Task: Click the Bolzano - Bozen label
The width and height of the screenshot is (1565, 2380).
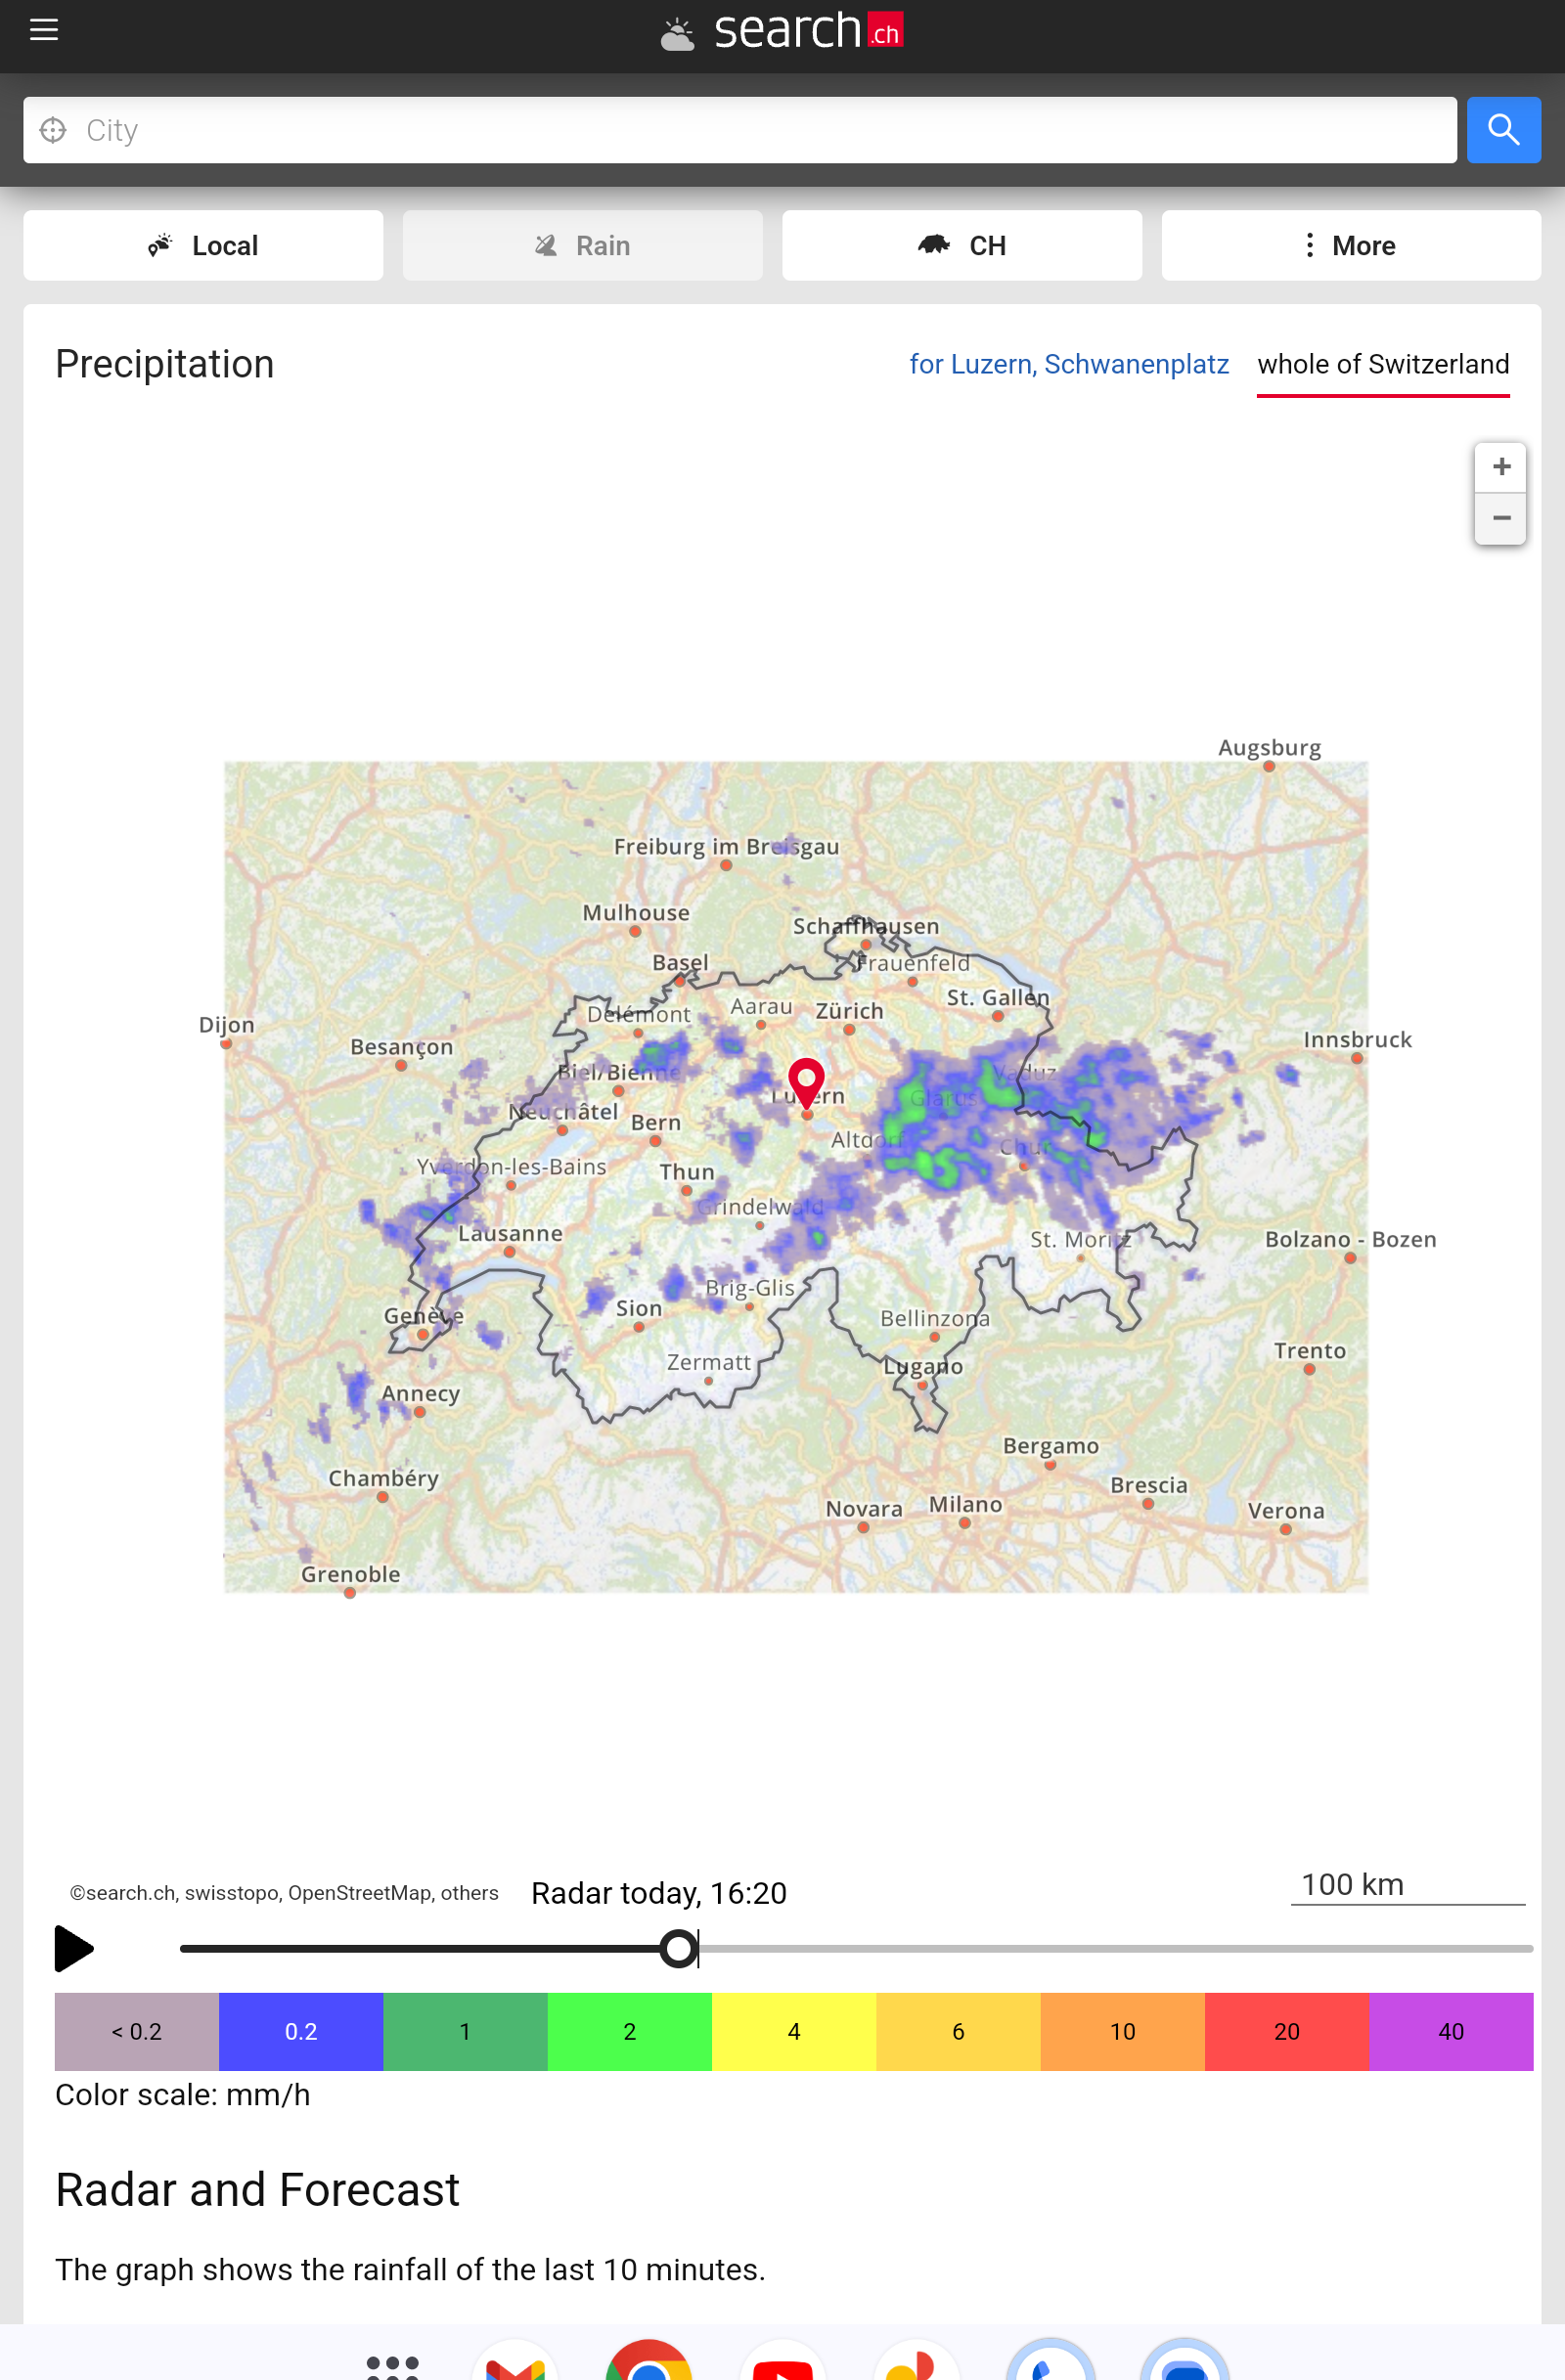Action: [1350, 1239]
